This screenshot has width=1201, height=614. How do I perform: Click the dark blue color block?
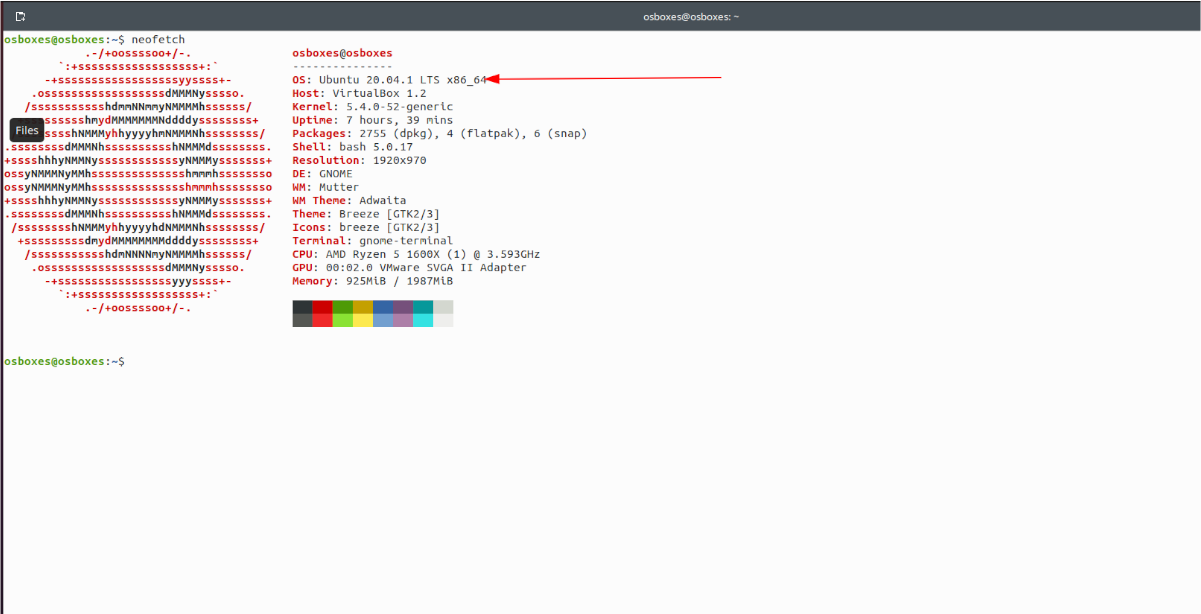tap(383, 307)
